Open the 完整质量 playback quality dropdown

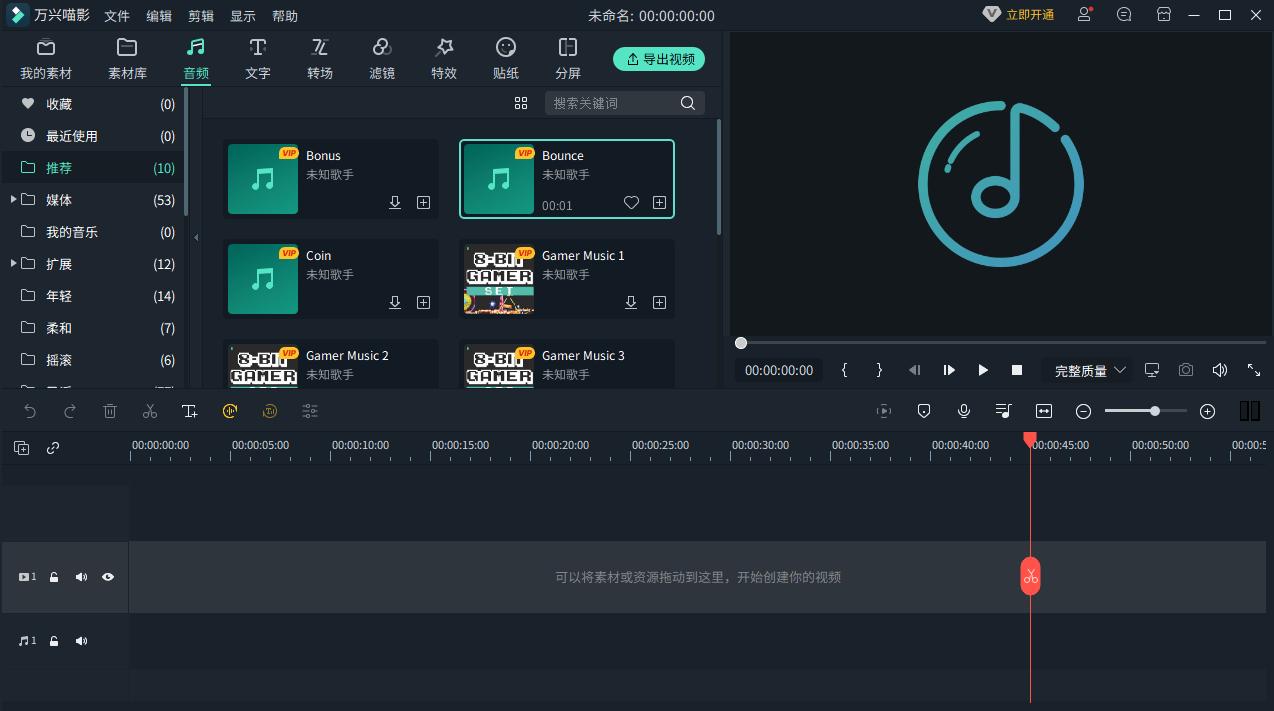click(1087, 370)
